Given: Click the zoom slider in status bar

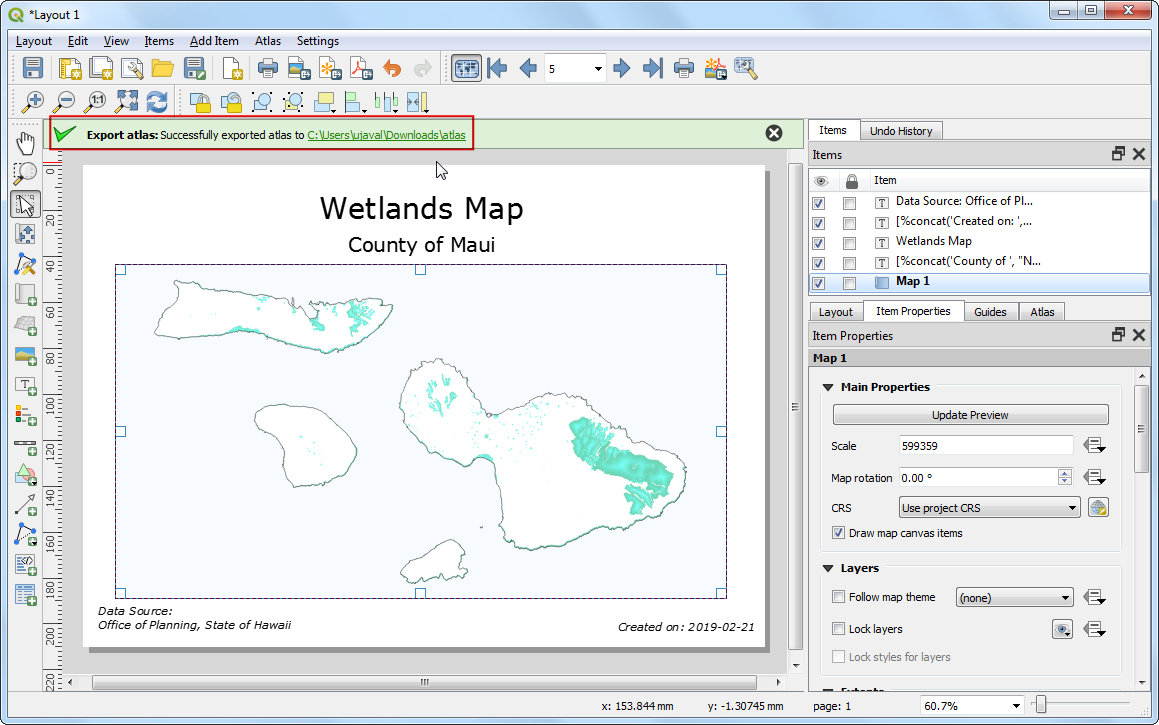Looking at the screenshot, I should pos(1041,706).
